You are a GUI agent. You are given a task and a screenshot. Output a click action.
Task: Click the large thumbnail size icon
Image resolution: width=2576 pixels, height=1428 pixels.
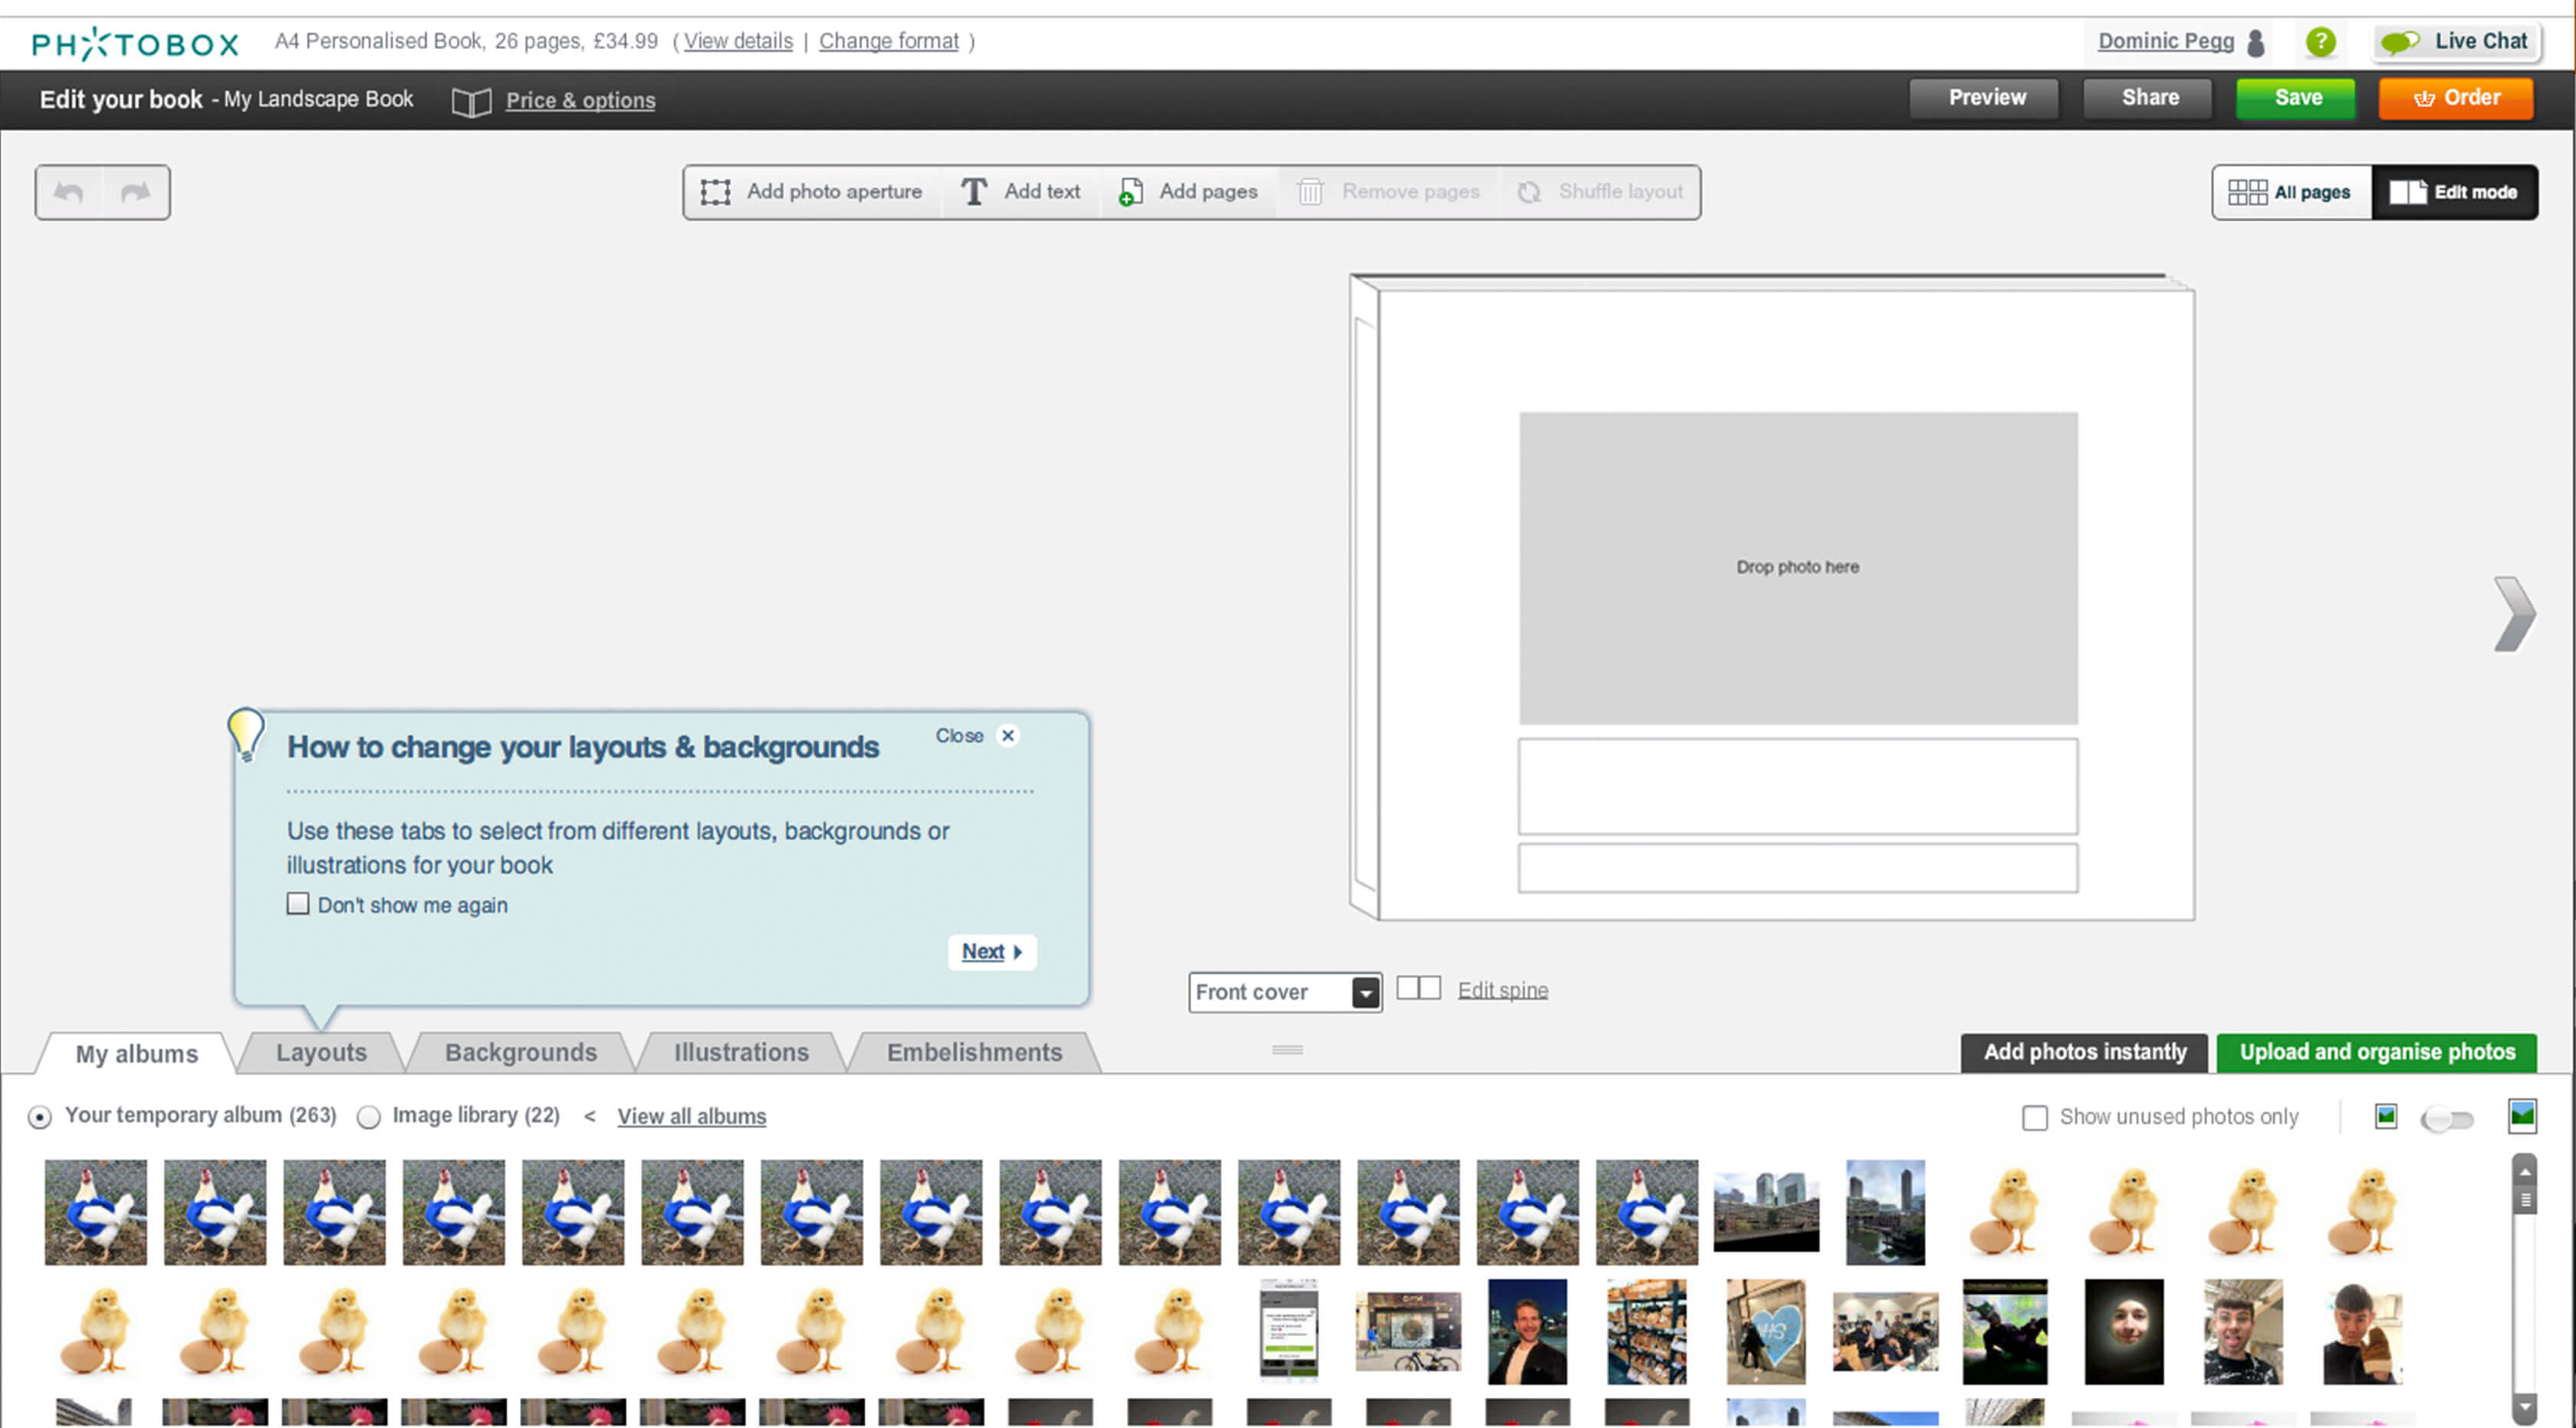point(2522,1116)
